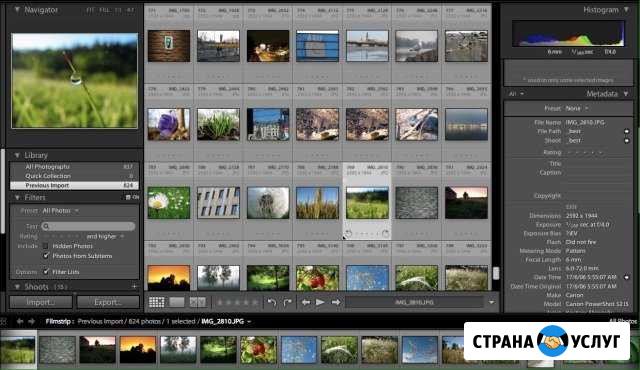The height and width of the screenshot is (370, 640).
Task: Click the Export button
Action: (108, 302)
